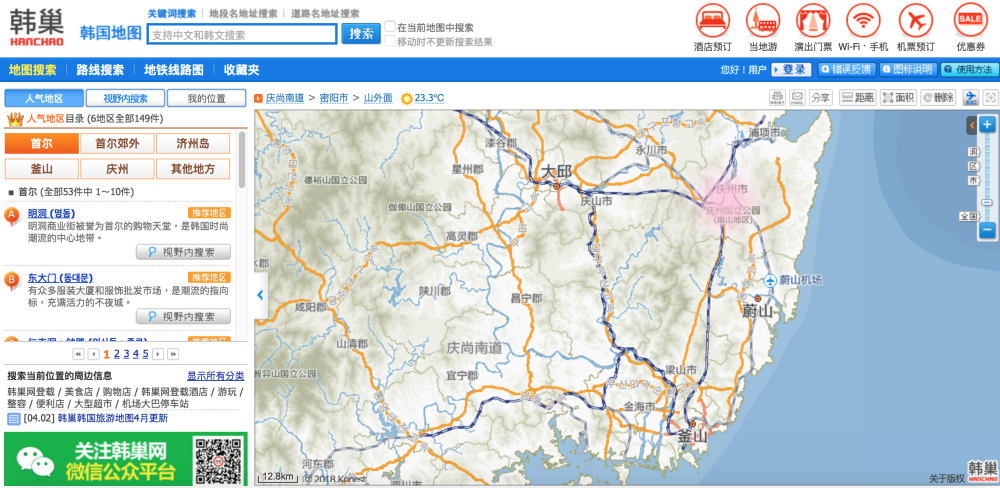Open the Wi-Fi·手机 rental icon
Image resolution: width=1000 pixels, height=488 pixels.
coord(863,20)
